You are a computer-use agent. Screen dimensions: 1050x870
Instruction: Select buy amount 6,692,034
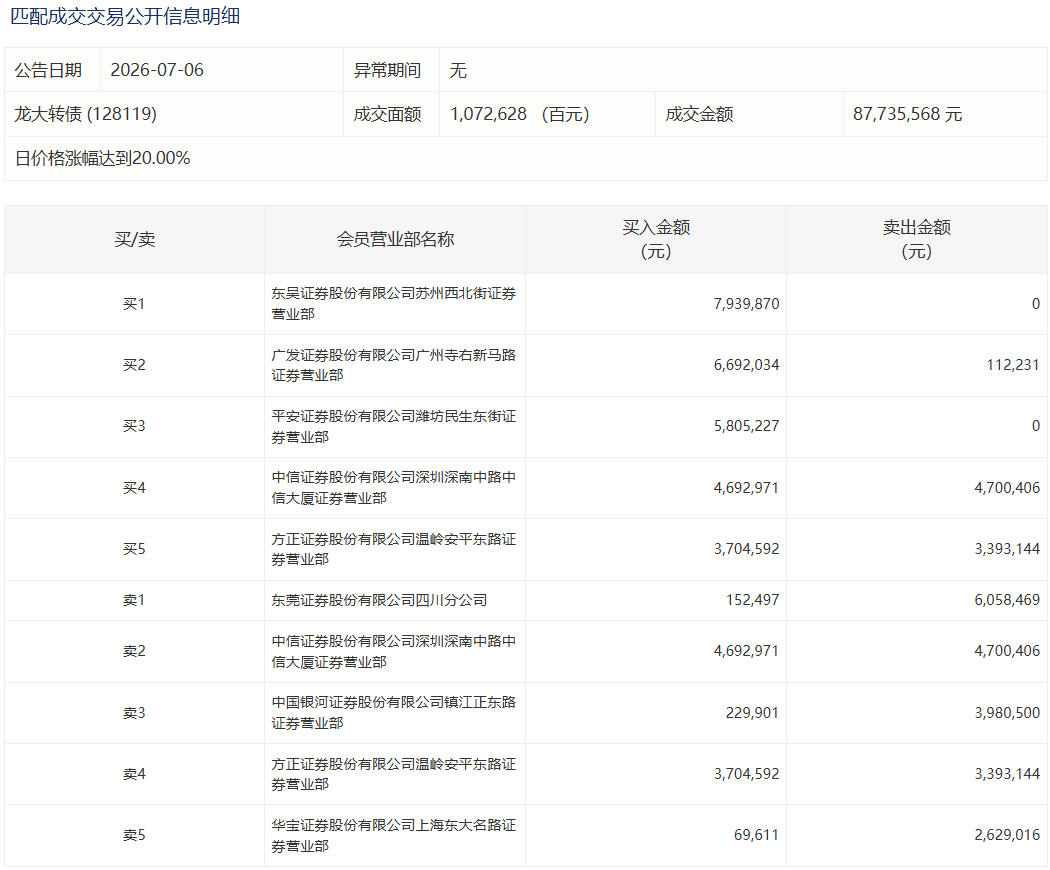[x=747, y=365]
